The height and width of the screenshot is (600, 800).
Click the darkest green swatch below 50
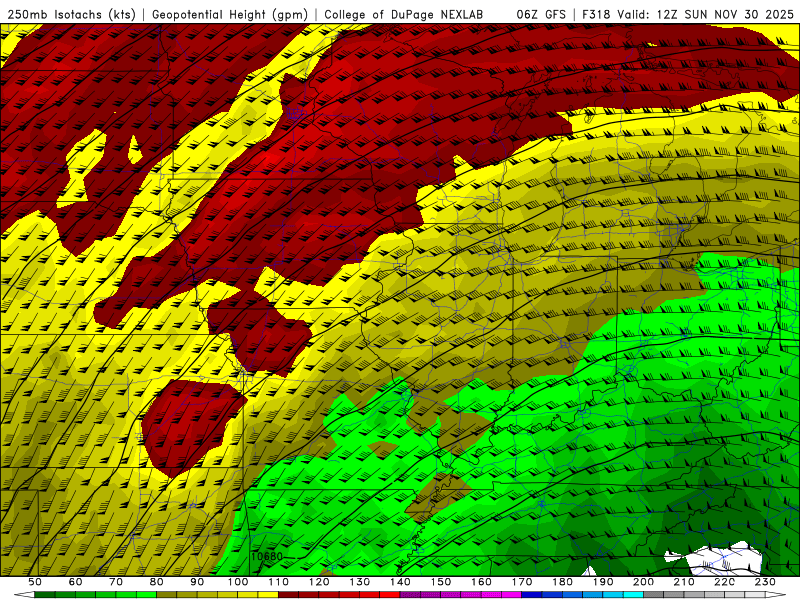[x=45, y=595]
